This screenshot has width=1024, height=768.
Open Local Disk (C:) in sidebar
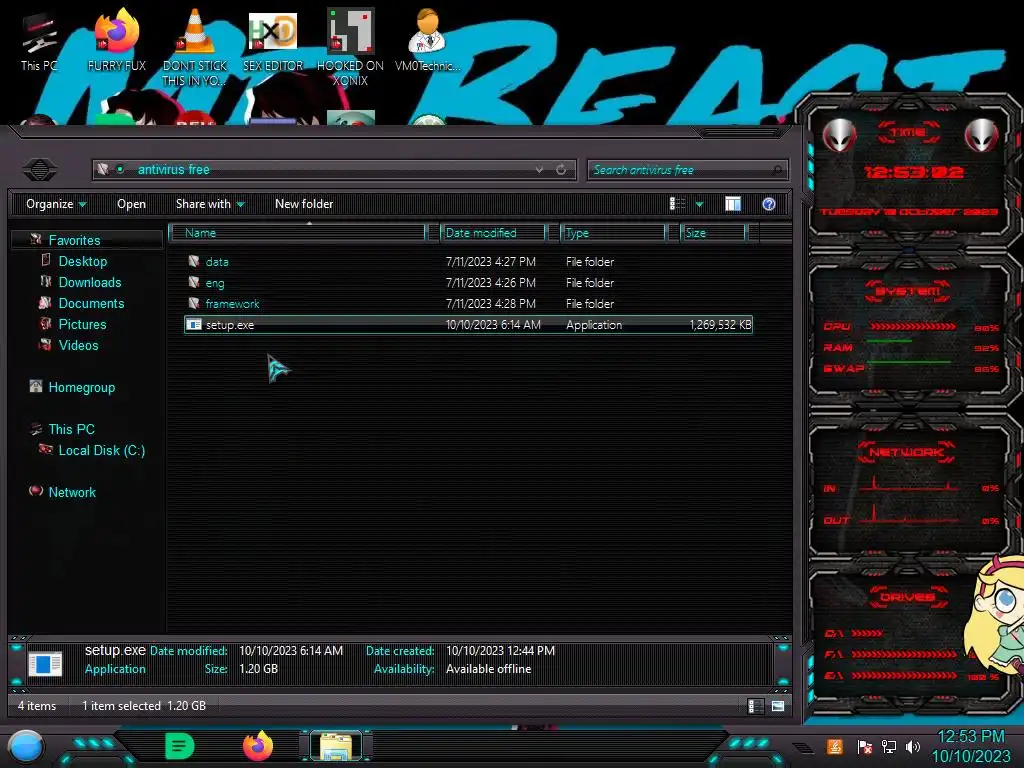coord(101,450)
